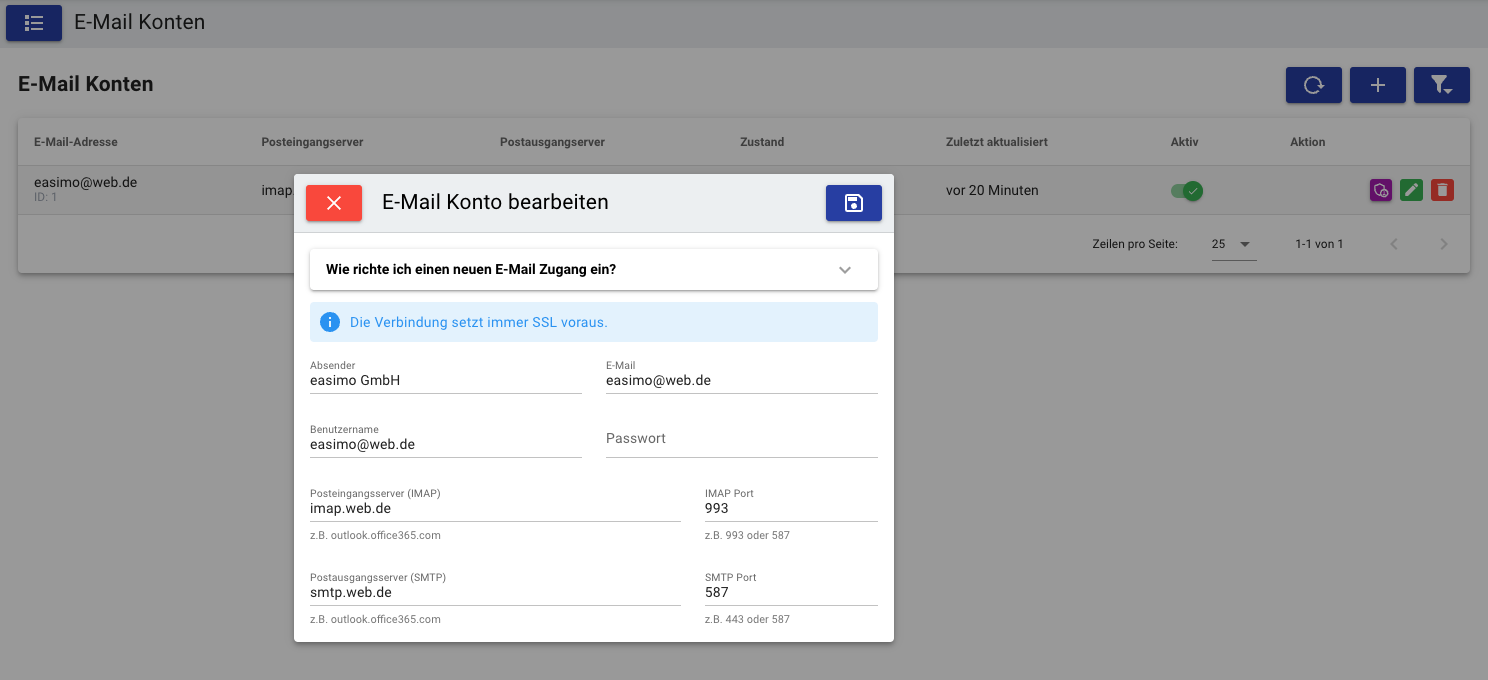
Task: Open the rows per page dropdown
Action: pos(1233,244)
